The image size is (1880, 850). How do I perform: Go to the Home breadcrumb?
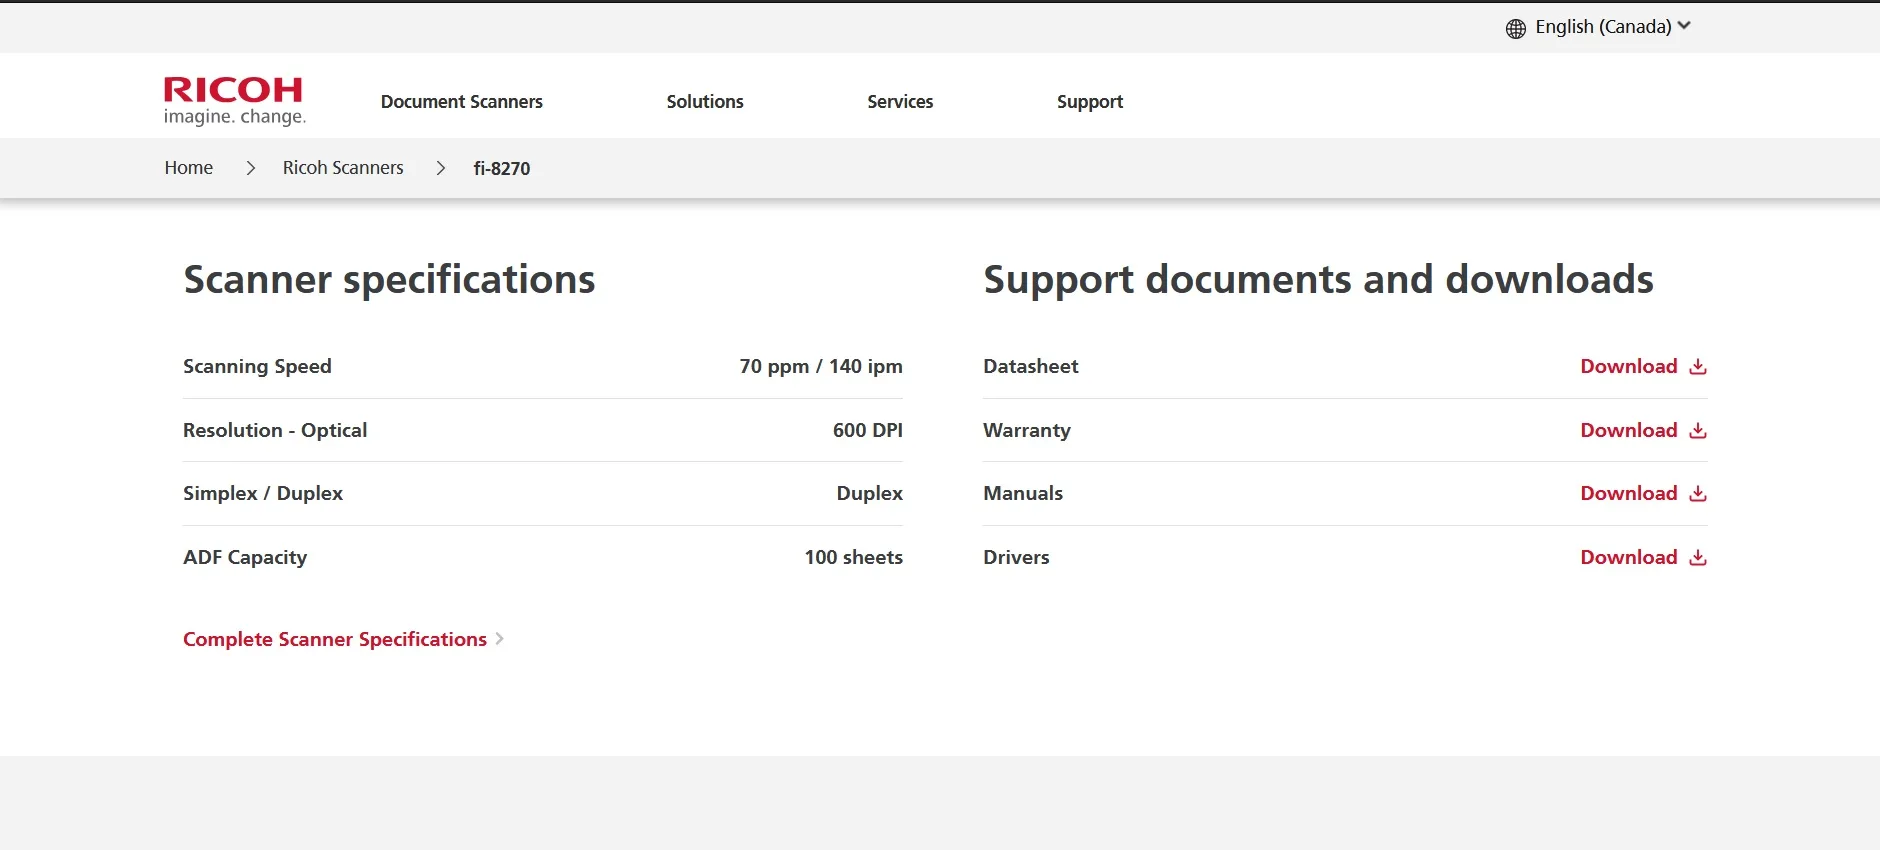pos(189,168)
